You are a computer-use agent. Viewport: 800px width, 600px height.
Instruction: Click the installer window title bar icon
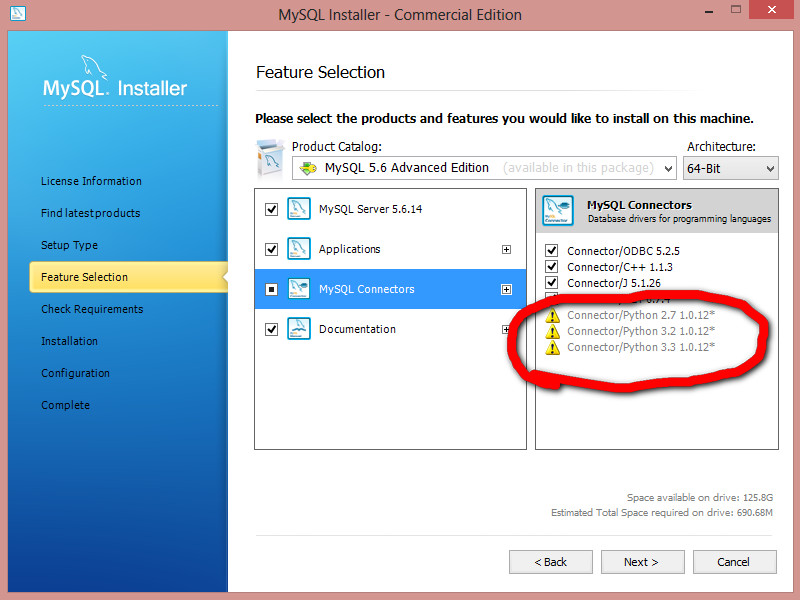18,13
